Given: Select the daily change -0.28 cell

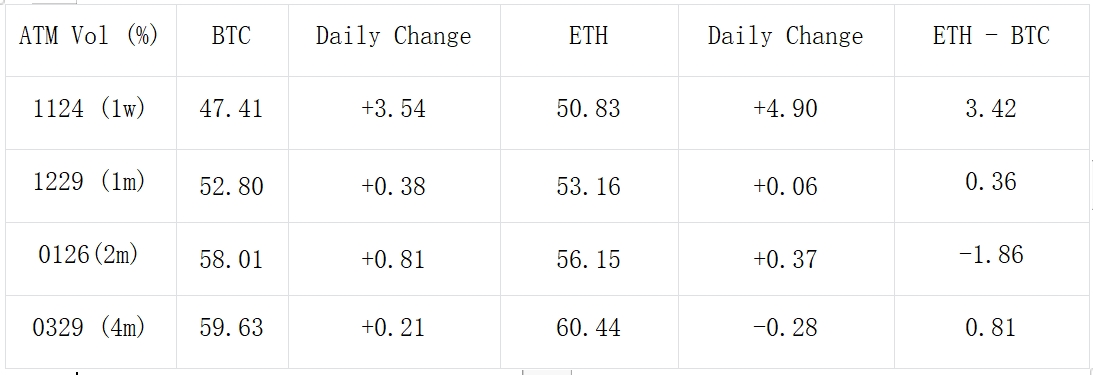Looking at the screenshot, I should (786, 332).
